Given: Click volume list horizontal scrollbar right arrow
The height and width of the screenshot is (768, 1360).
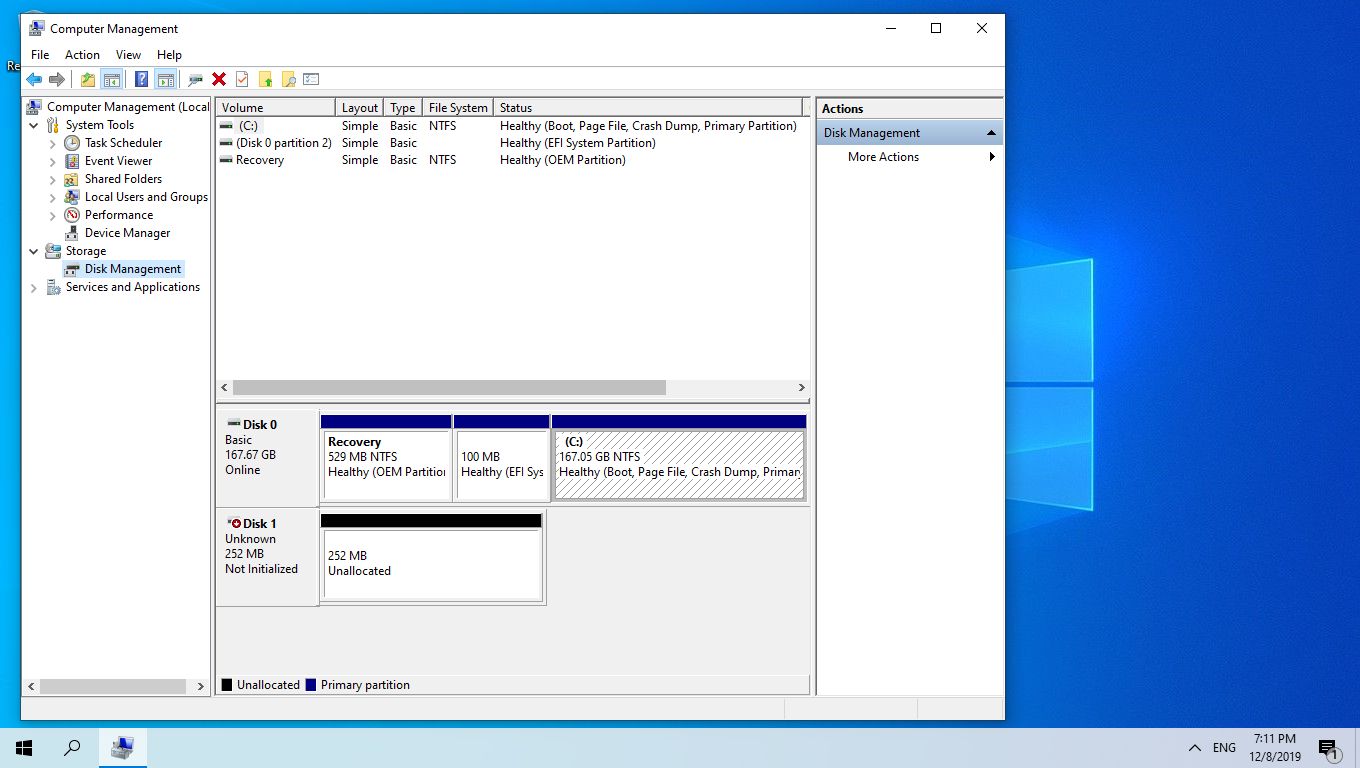Looking at the screenshot, I should click(x=801, y=388).
